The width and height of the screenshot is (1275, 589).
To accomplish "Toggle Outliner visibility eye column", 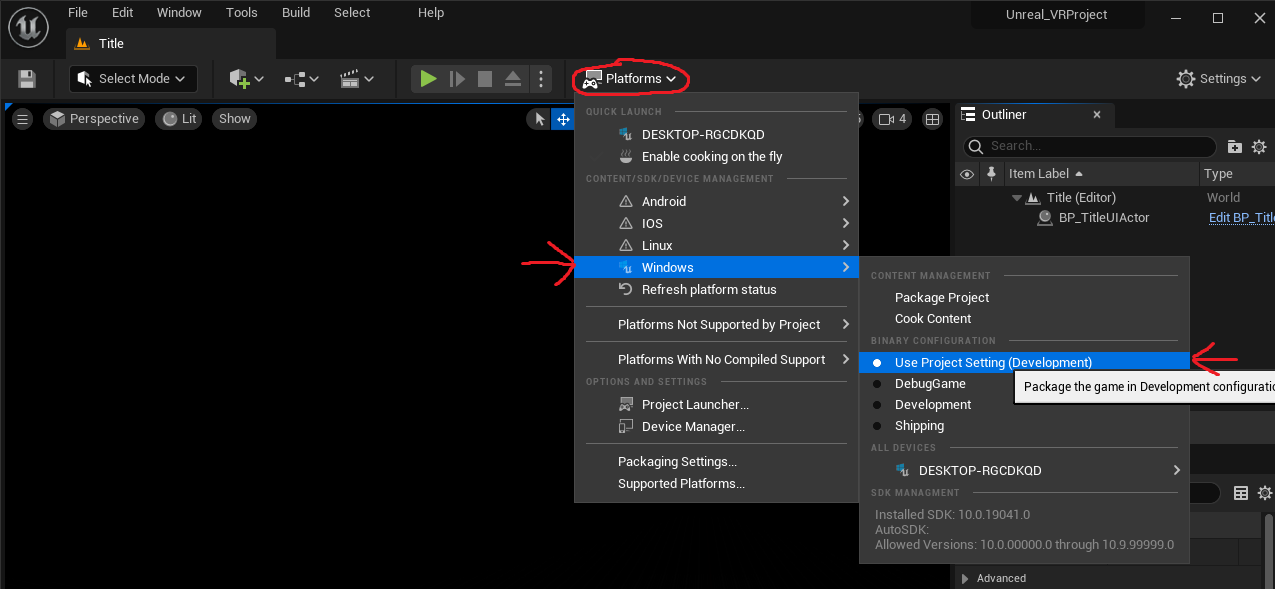I will pos(966,173).
